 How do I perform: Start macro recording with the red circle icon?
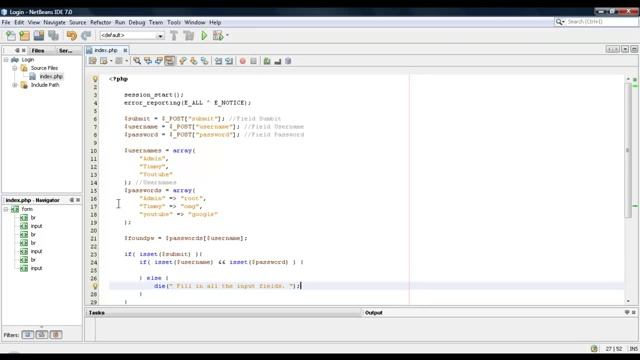tap(242, 61)
